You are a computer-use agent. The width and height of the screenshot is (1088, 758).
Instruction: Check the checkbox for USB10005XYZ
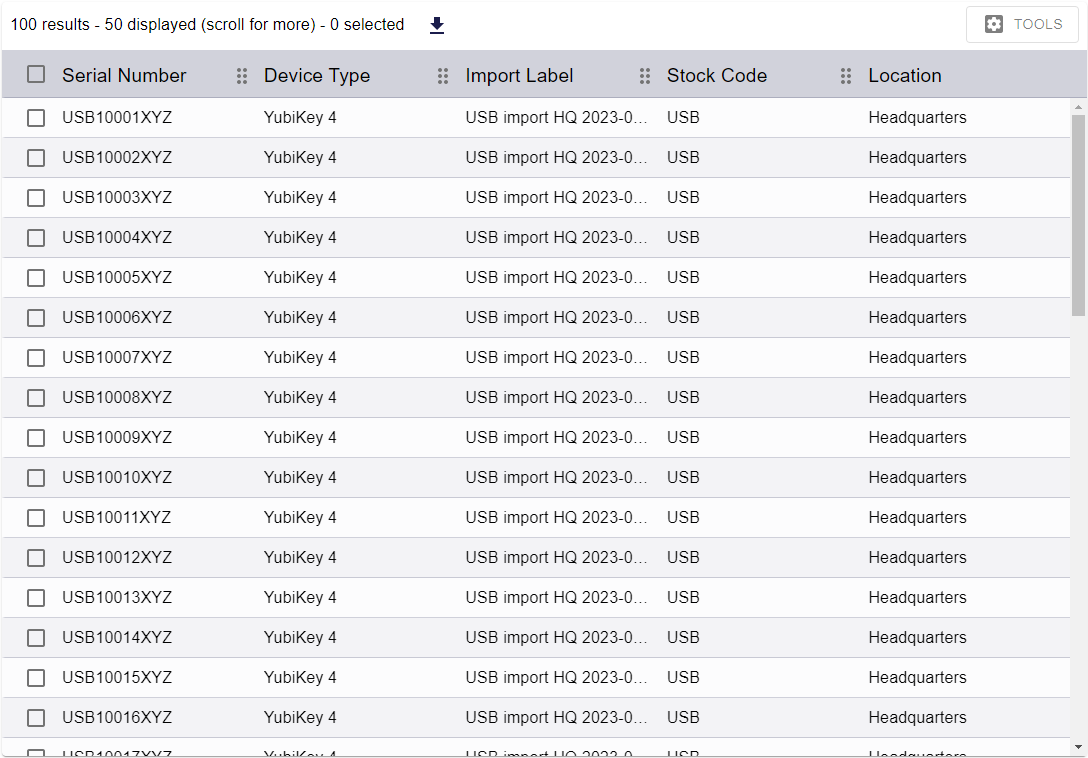coord(36,277)
